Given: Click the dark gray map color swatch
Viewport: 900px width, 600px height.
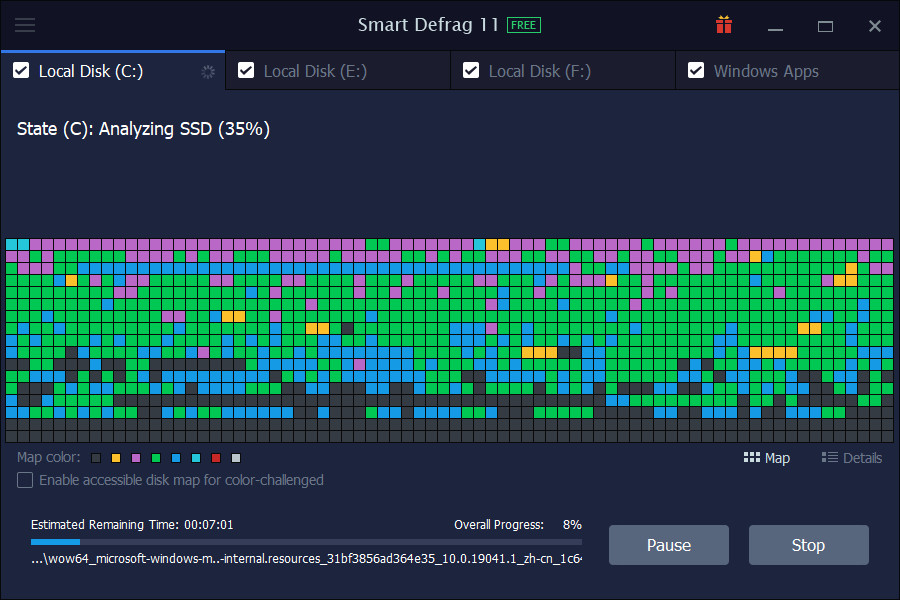Looking at the screenshot, I should point(96,458).
